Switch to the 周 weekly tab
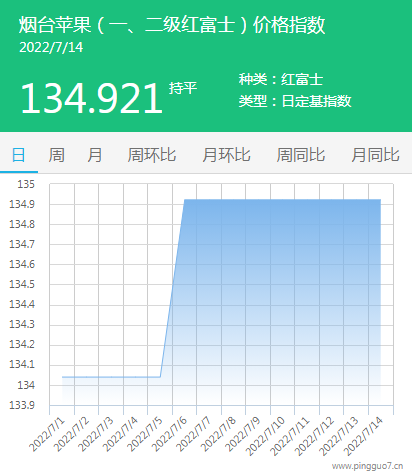Screen dimensions: 412x476 coord(57,155)
